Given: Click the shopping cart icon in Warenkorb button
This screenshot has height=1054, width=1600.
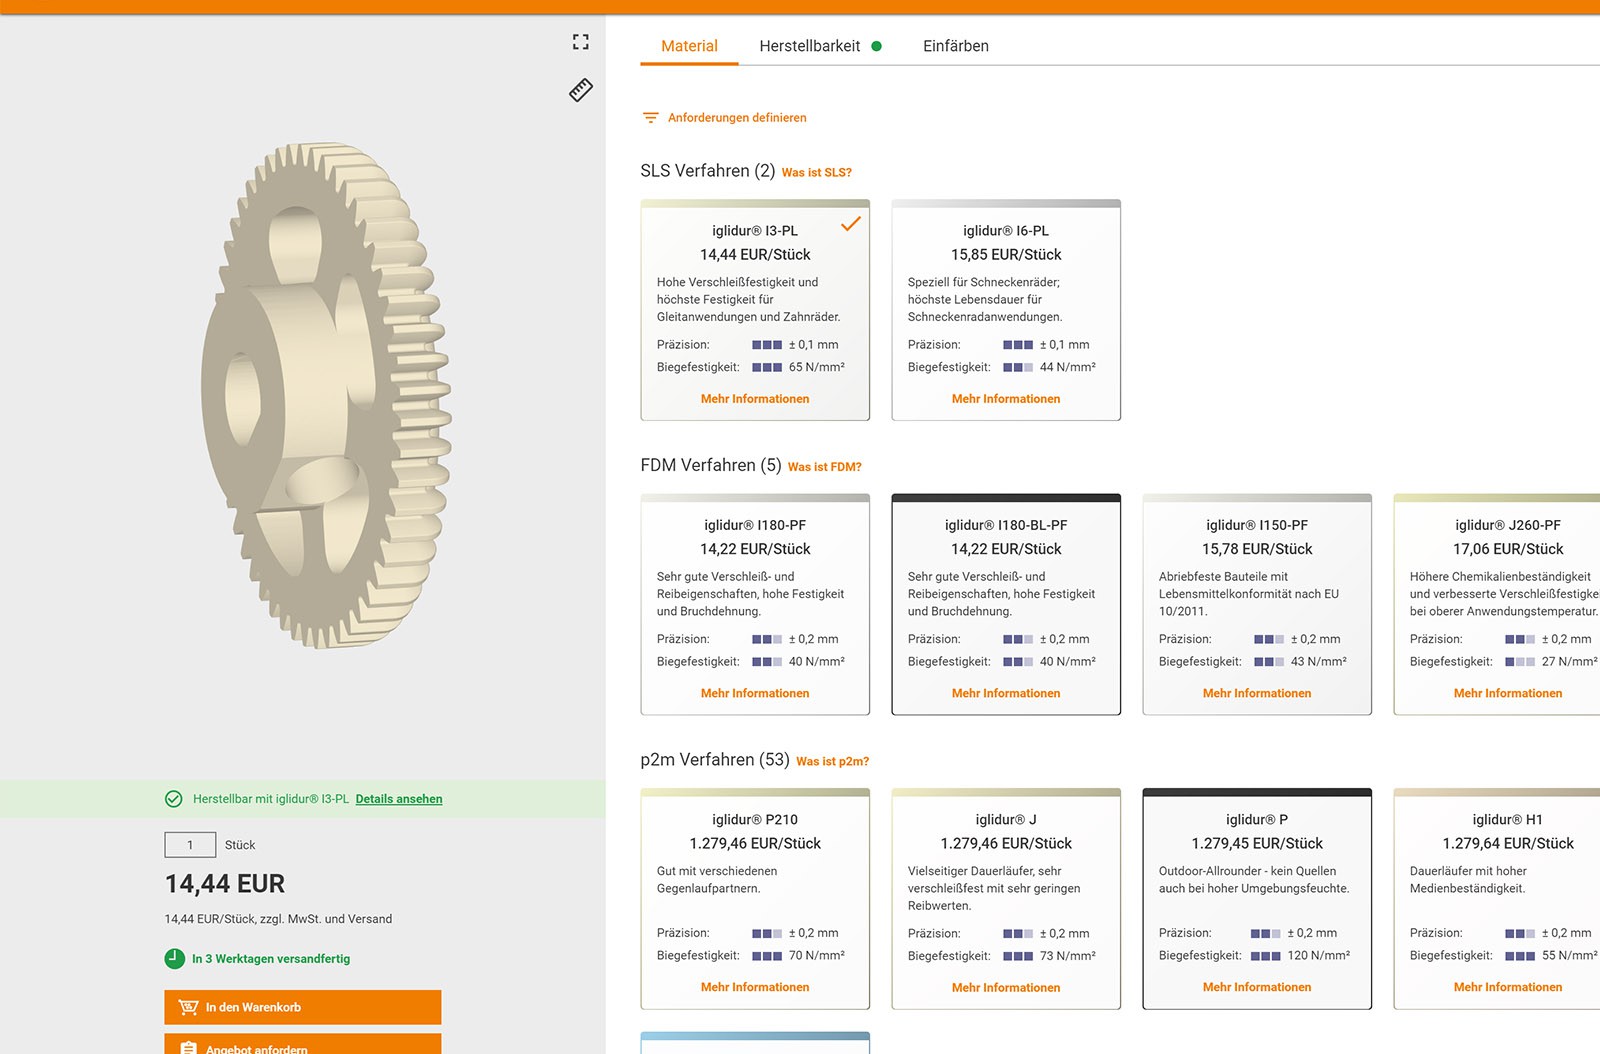Looking at the screenshot, I should pyautogui.click(x=188, y=1007).
